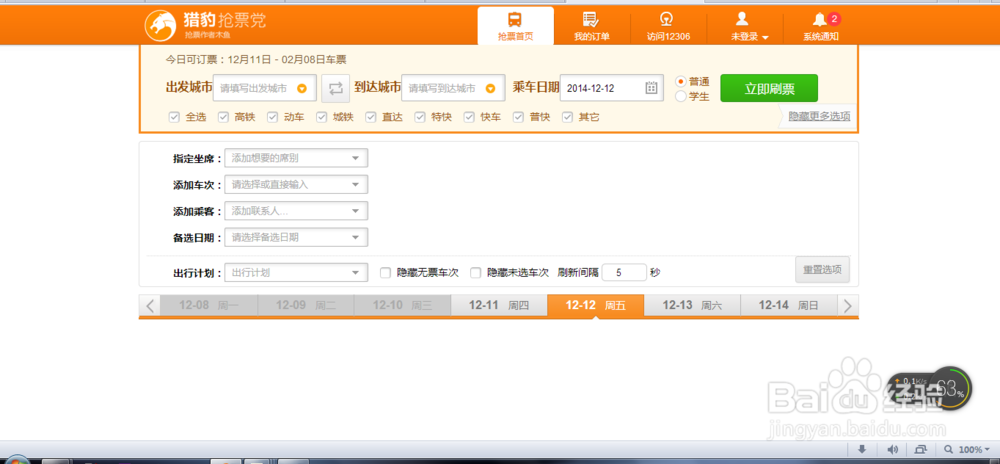Click the 隐藏更多选项 link
Screen dimensions: 1000x464
point(819,117)
